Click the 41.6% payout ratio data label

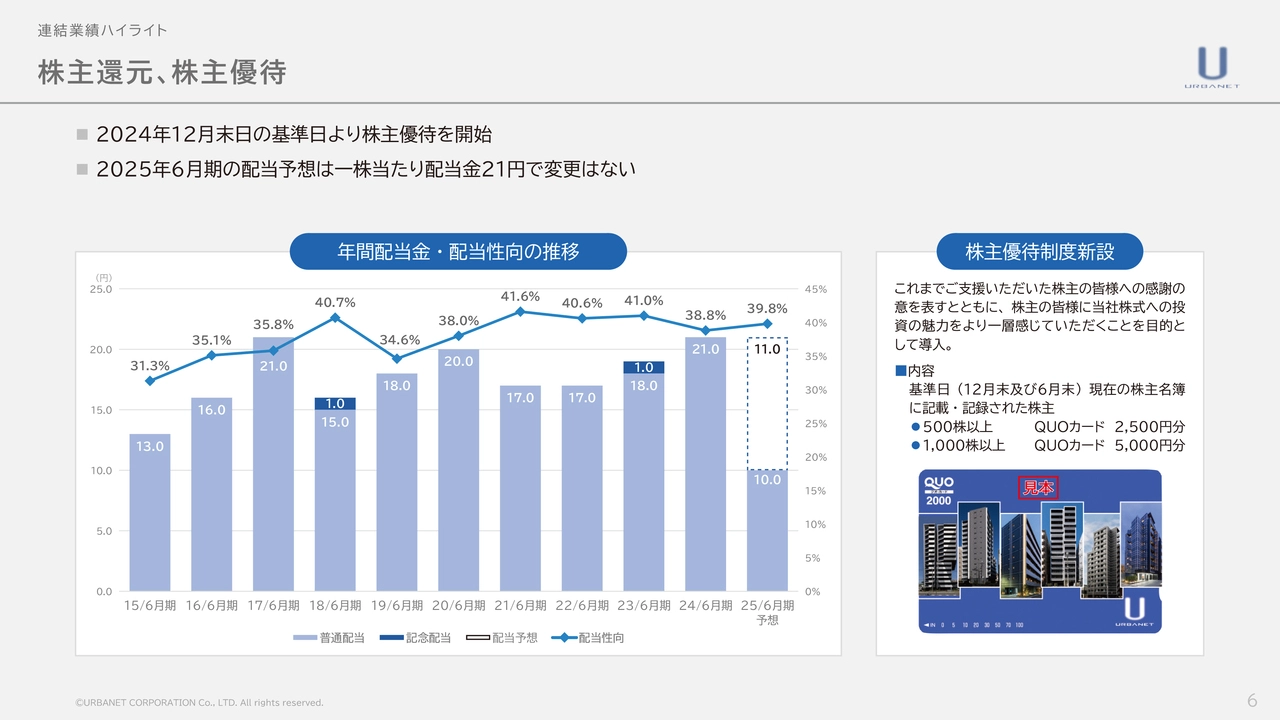coord(520,296)
